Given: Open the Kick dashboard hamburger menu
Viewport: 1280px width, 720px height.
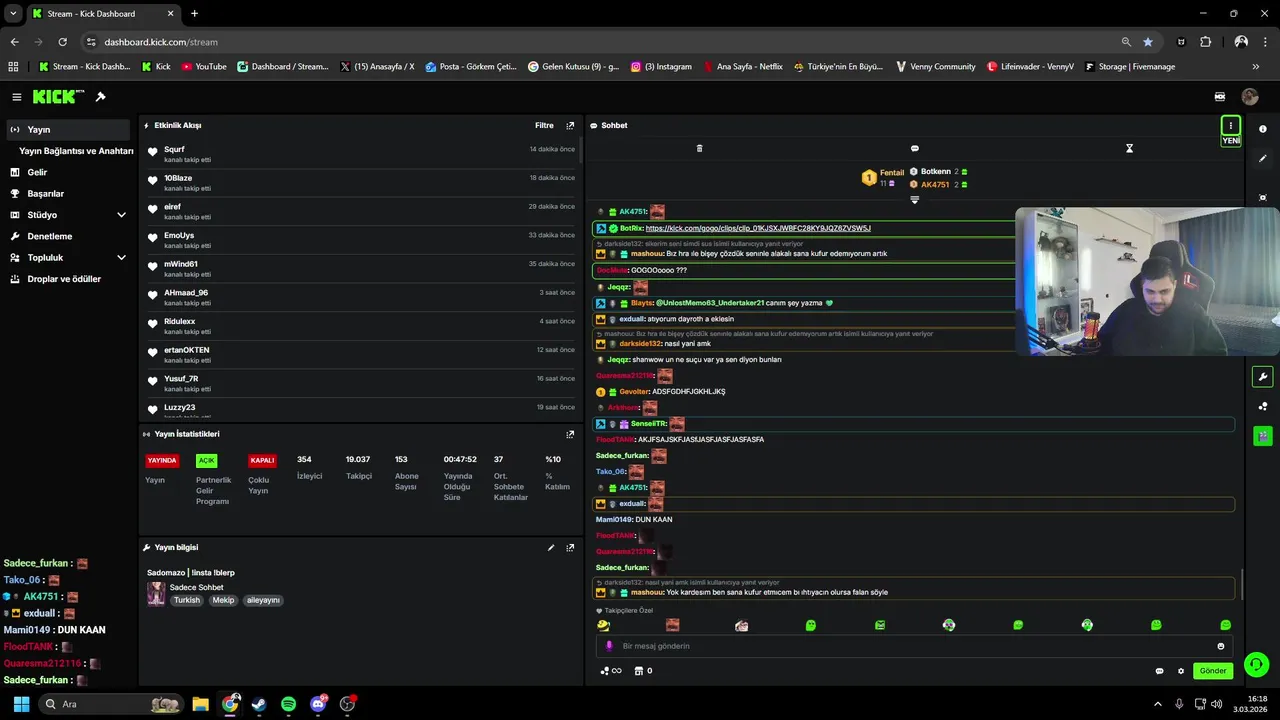Looking at the screenshot, I should coord(17,97).
